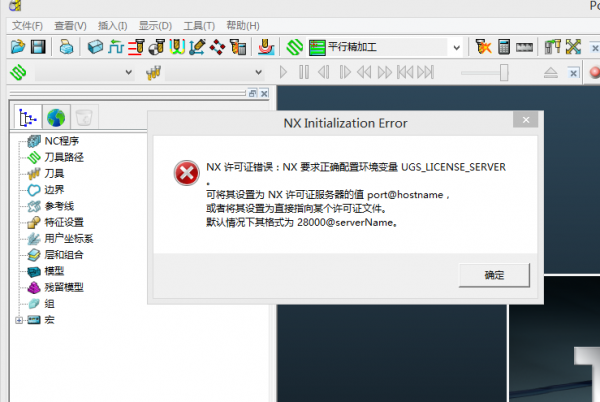Click the red sphere icon at right
Viewport: 600px width, 402px height.
(595, 72)
